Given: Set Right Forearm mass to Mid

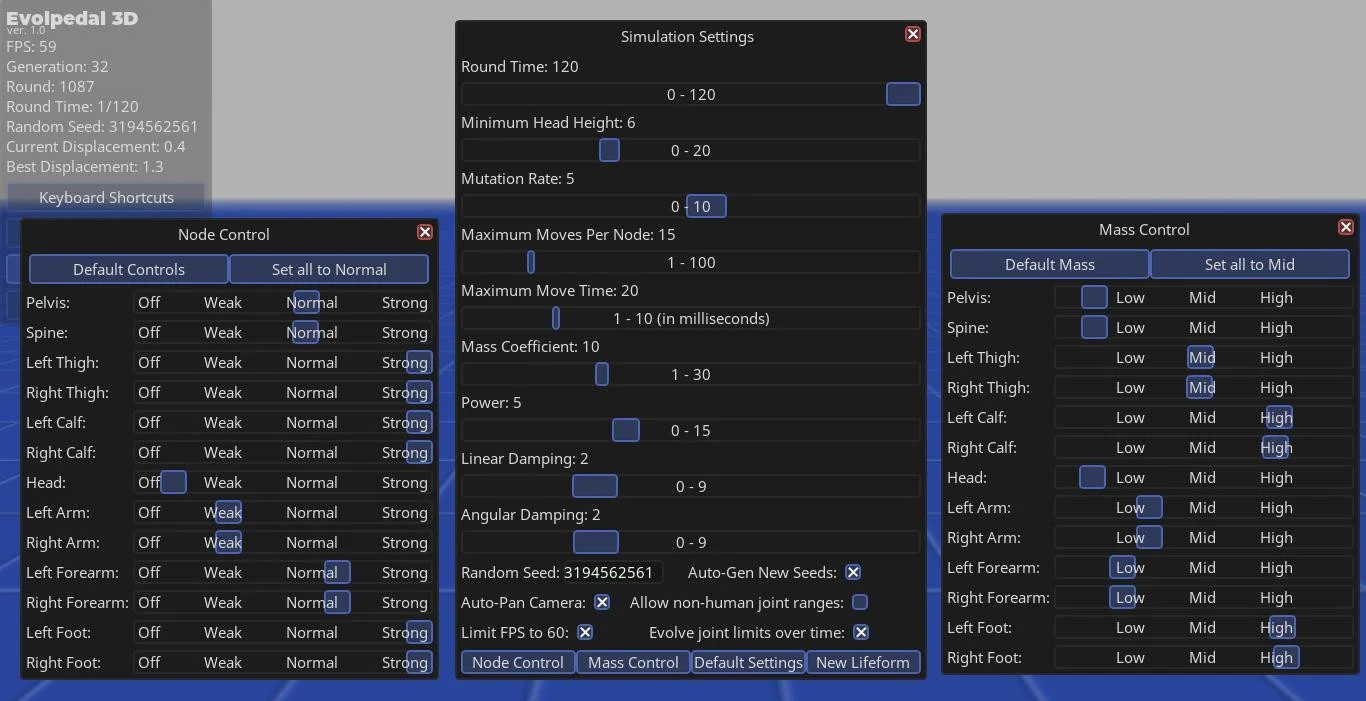Looking at the screenshot, I should 1202,597.
